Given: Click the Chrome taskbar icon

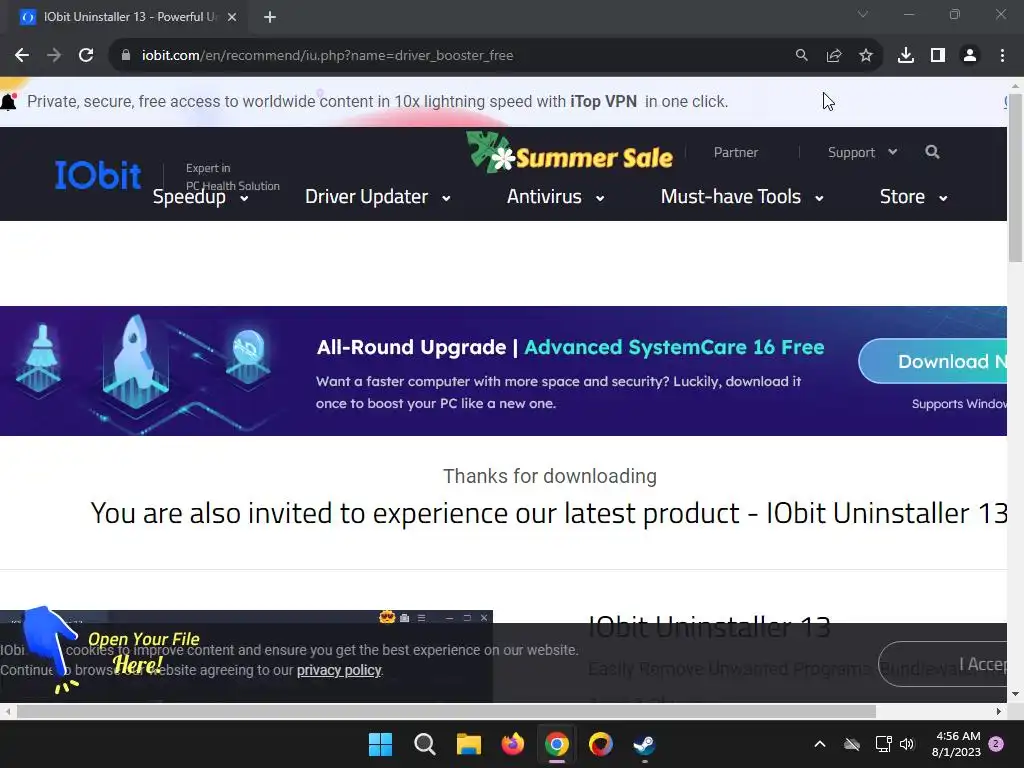Looking at the screenshot, I should [556, 744].
